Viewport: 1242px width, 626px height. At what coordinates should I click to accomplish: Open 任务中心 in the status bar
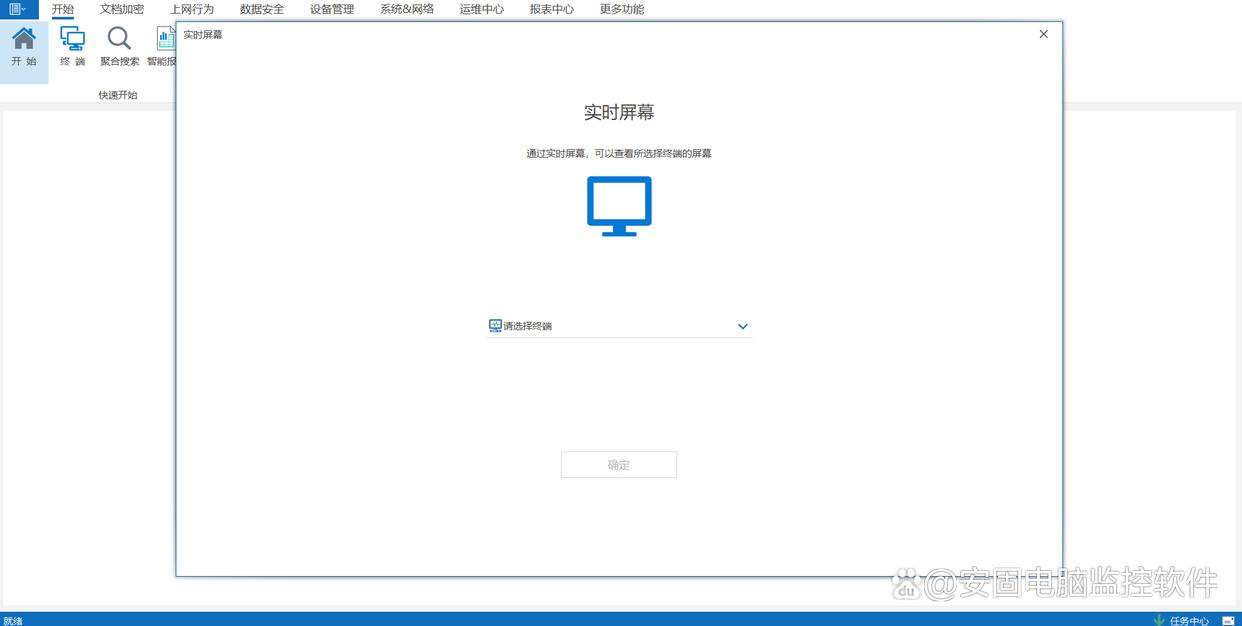tap(1190, 621)
